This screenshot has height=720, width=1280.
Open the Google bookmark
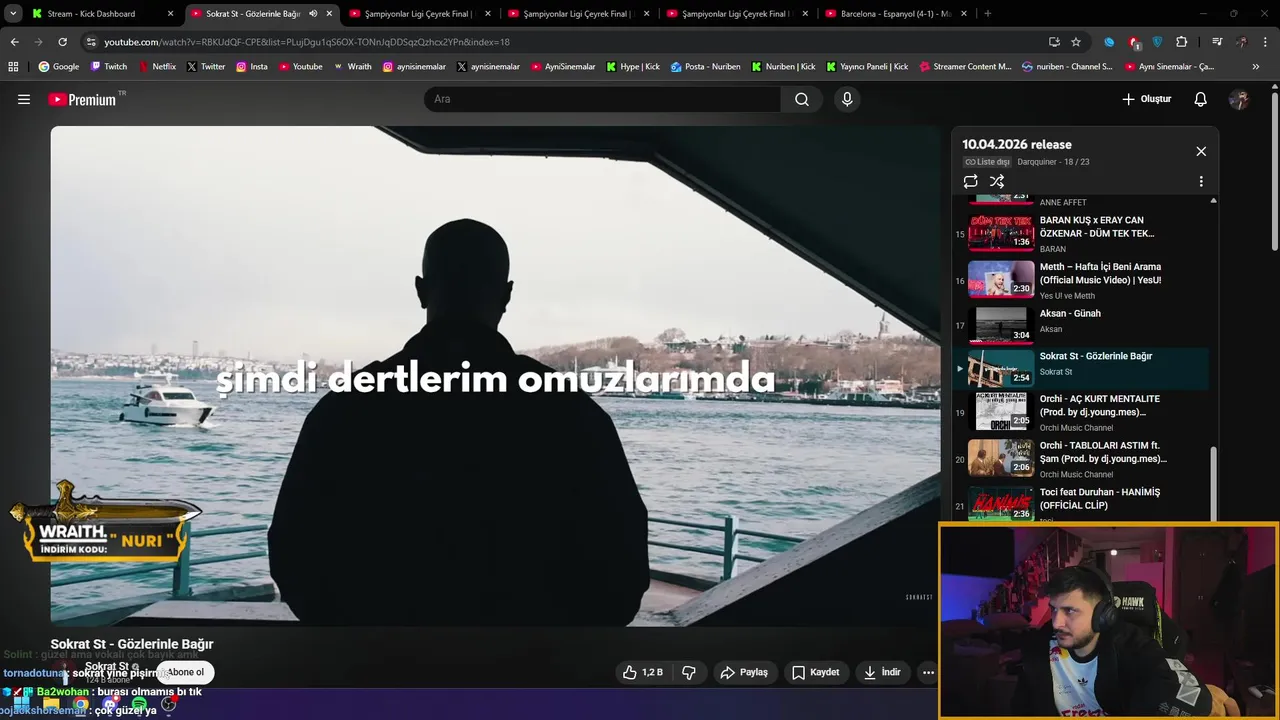point(59,67)
